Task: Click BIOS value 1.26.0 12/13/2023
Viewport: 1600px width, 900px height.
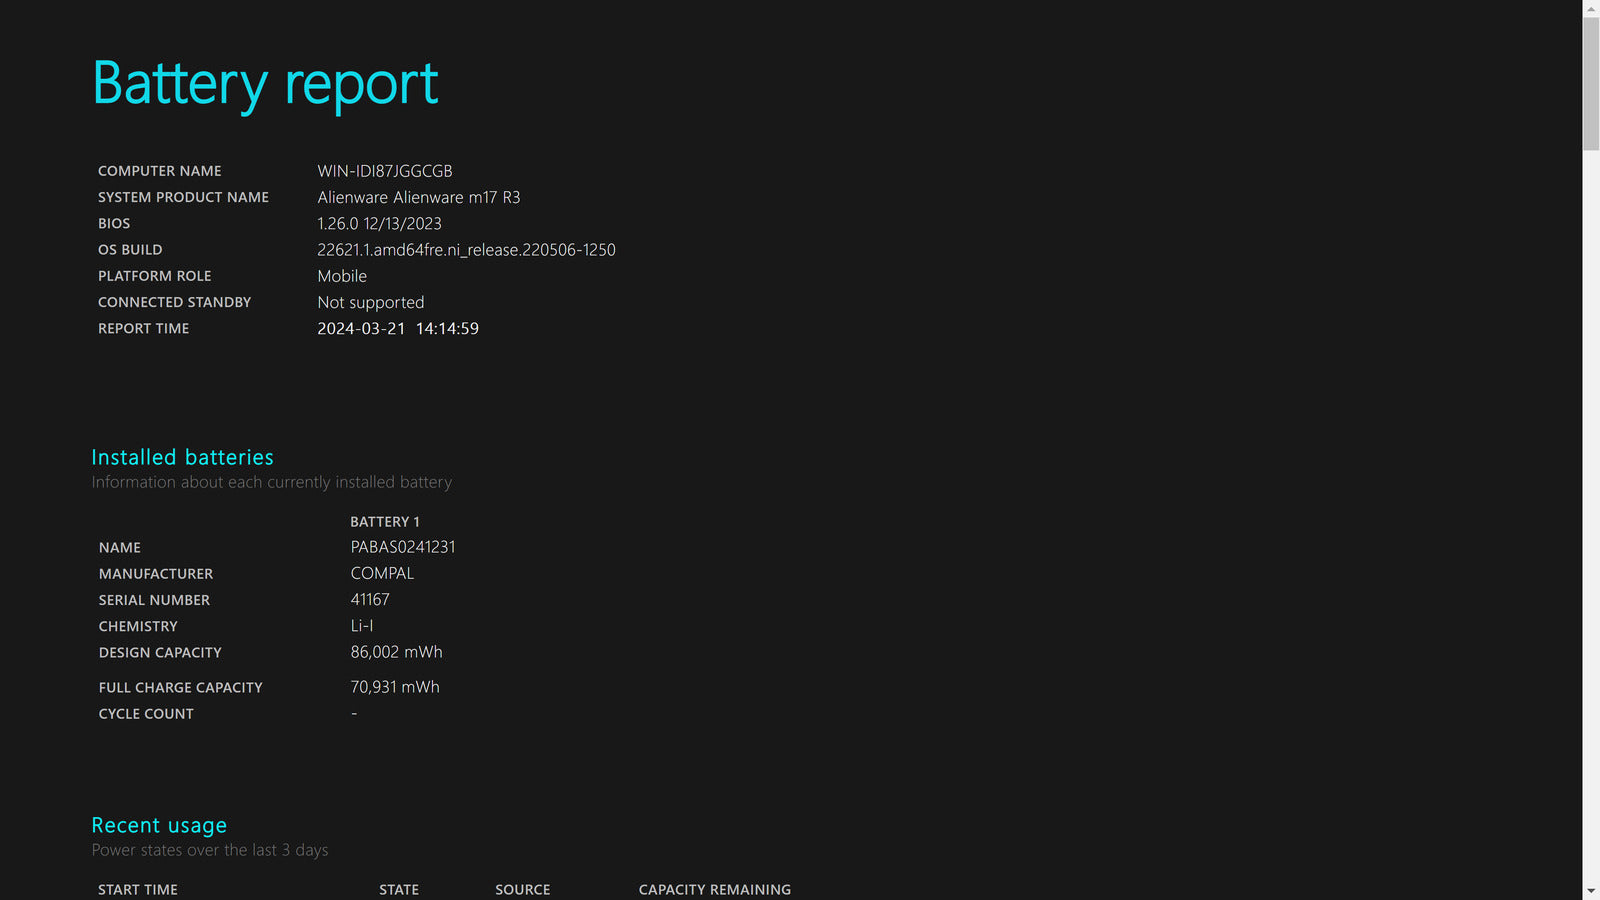Action: click(x=379, y=224)
